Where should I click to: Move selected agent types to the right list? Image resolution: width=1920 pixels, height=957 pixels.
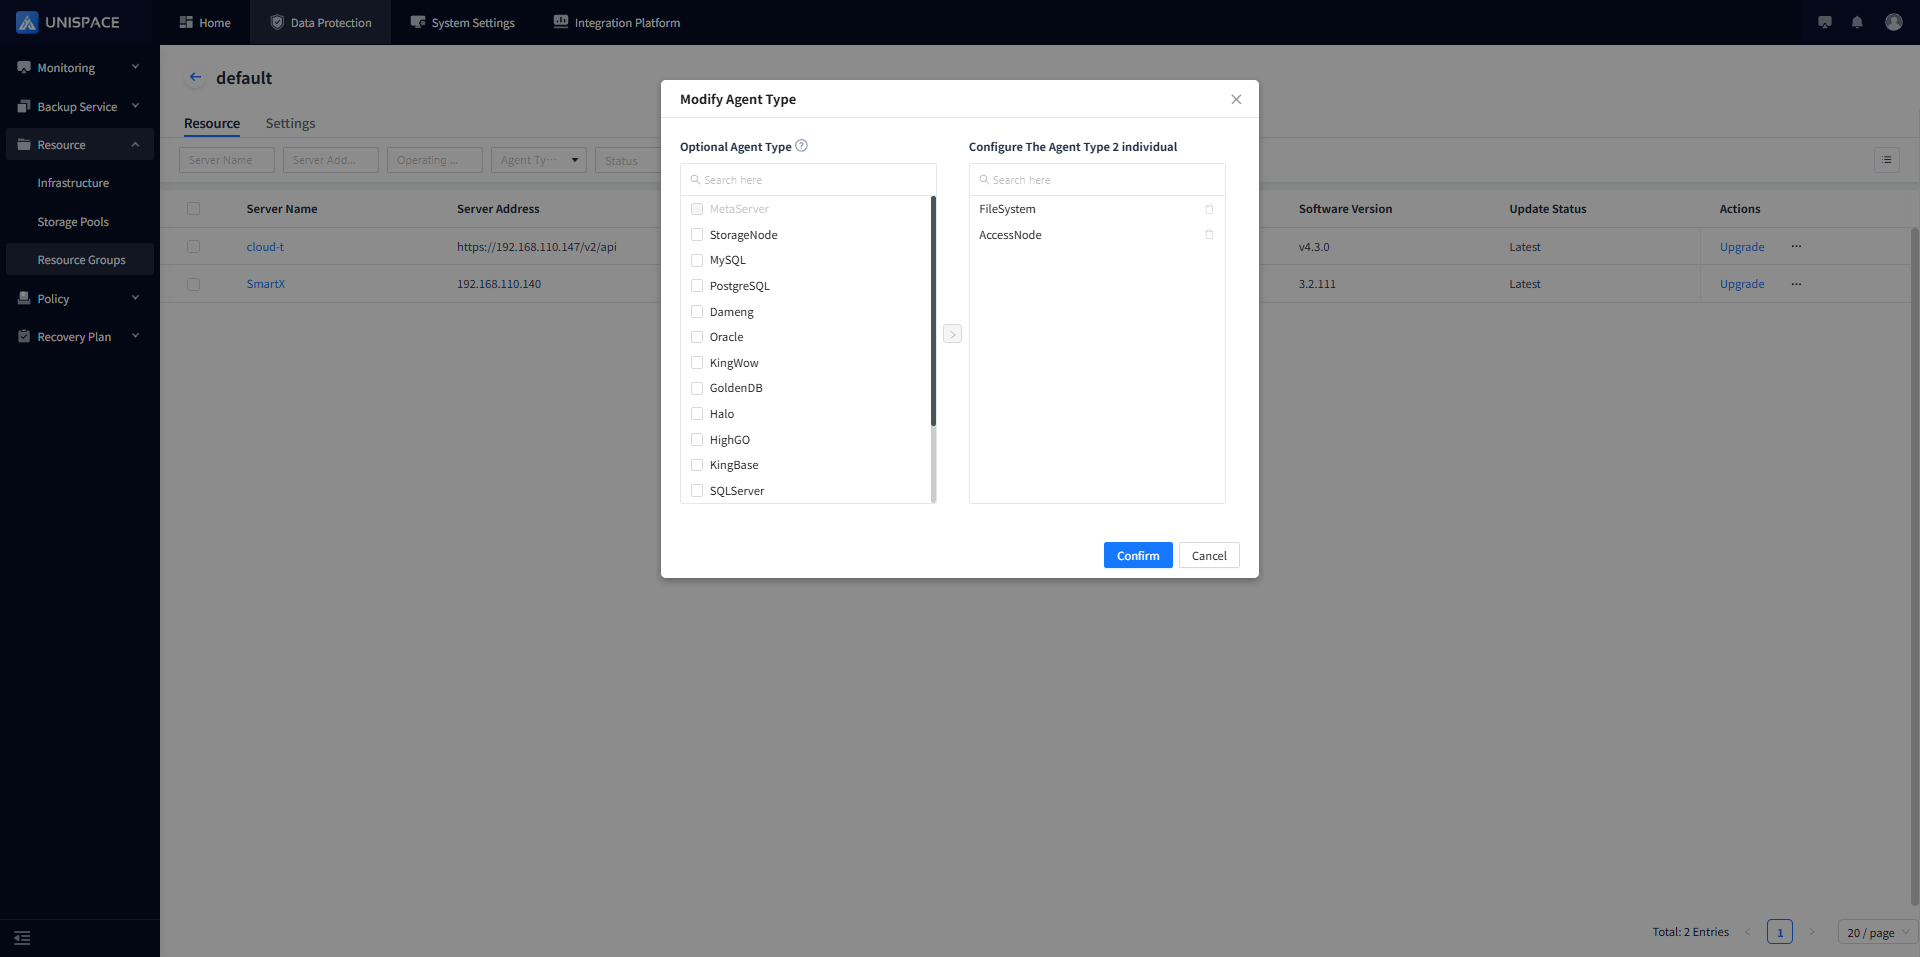pos(952,334)
